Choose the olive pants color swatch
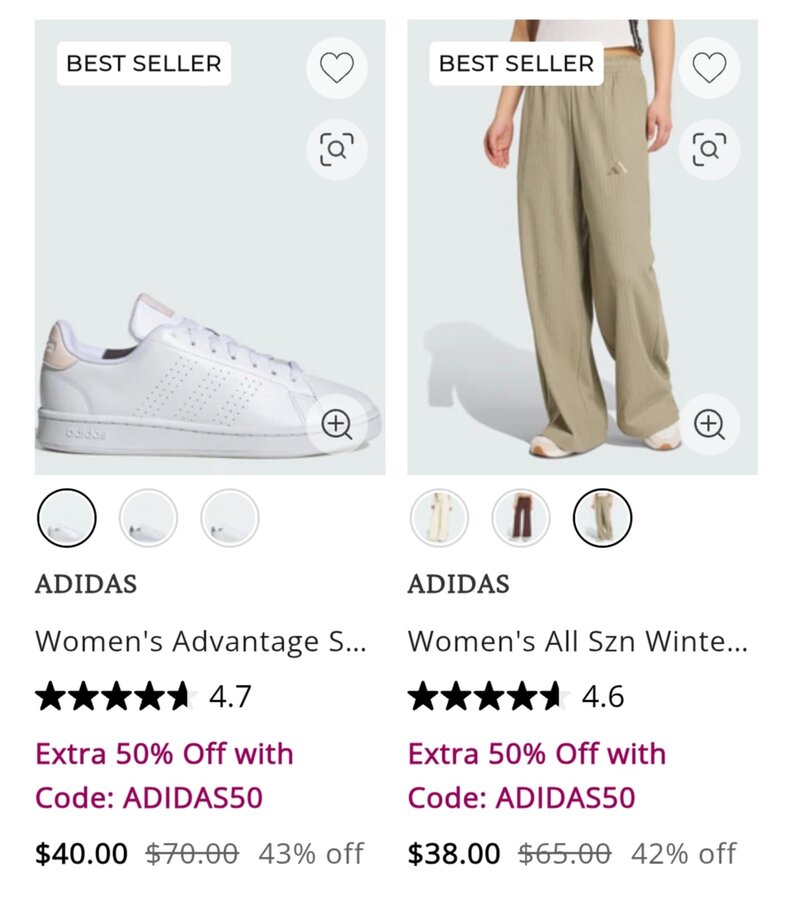 tap(603, 518)
